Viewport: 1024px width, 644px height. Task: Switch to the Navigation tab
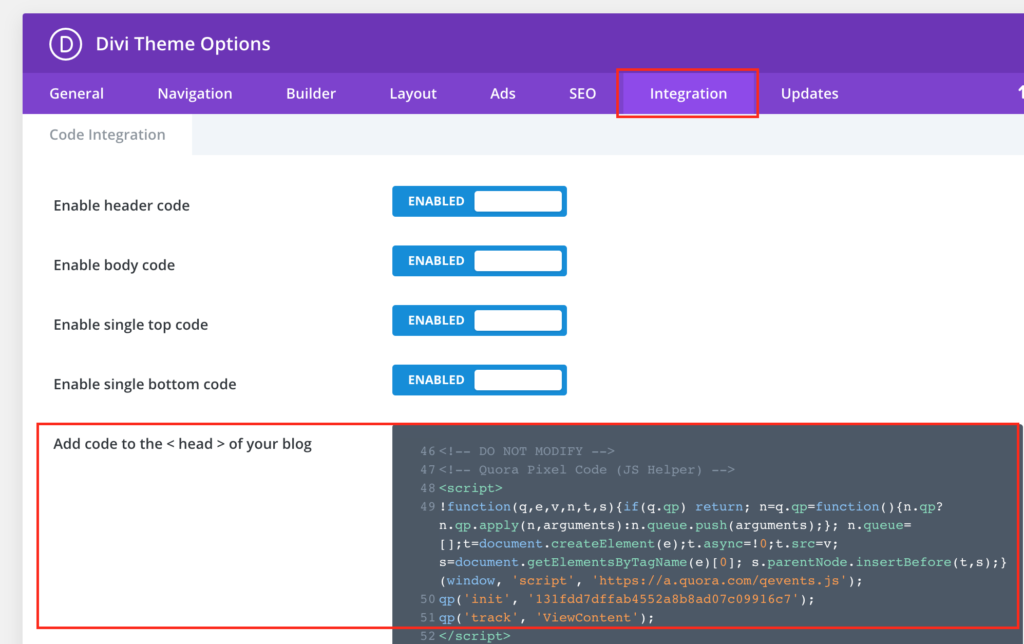[195, 93]
